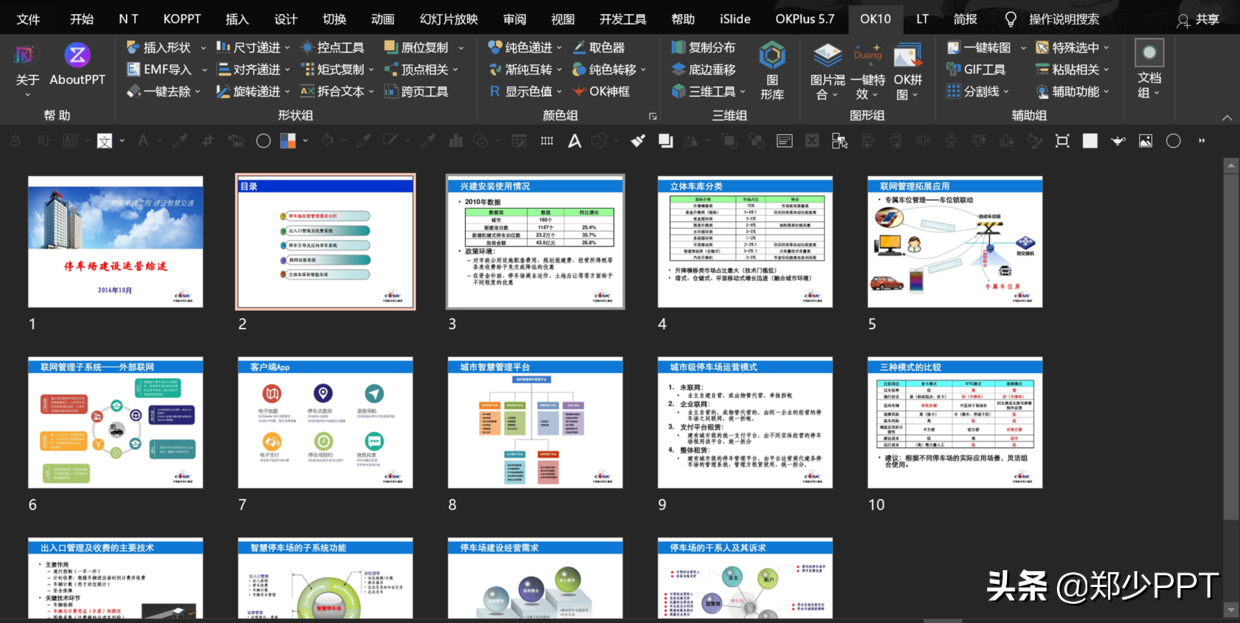The image size is (1240, 623).
Task: Open the 一键特效 Duang menu
Action: coord(867,72)
